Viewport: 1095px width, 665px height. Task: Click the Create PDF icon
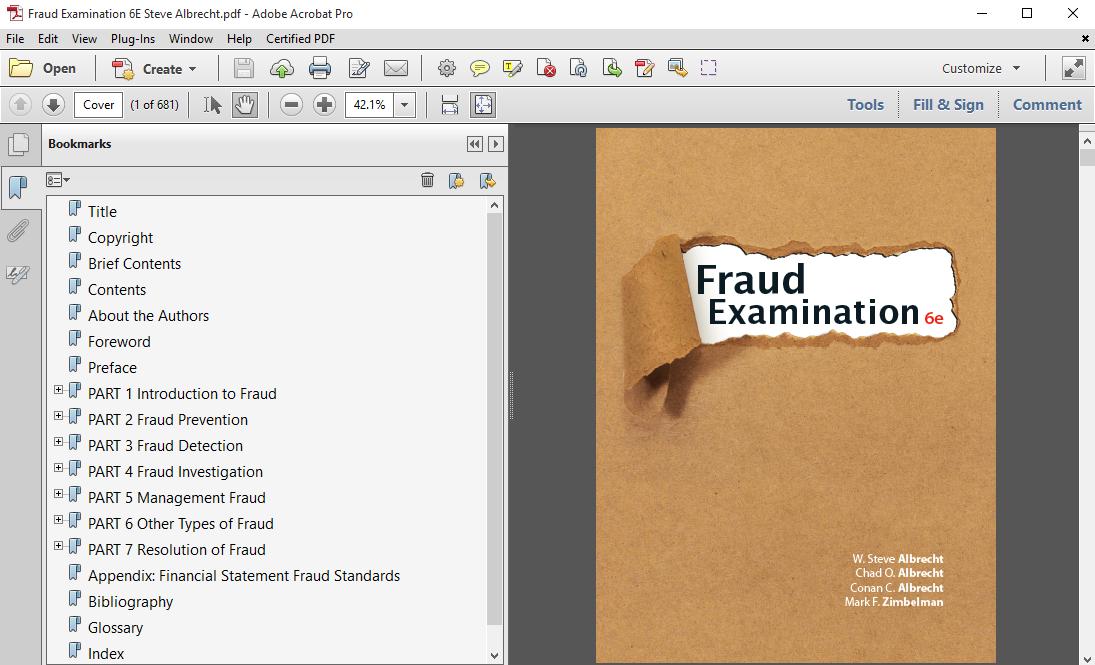[x=124, y=68]
